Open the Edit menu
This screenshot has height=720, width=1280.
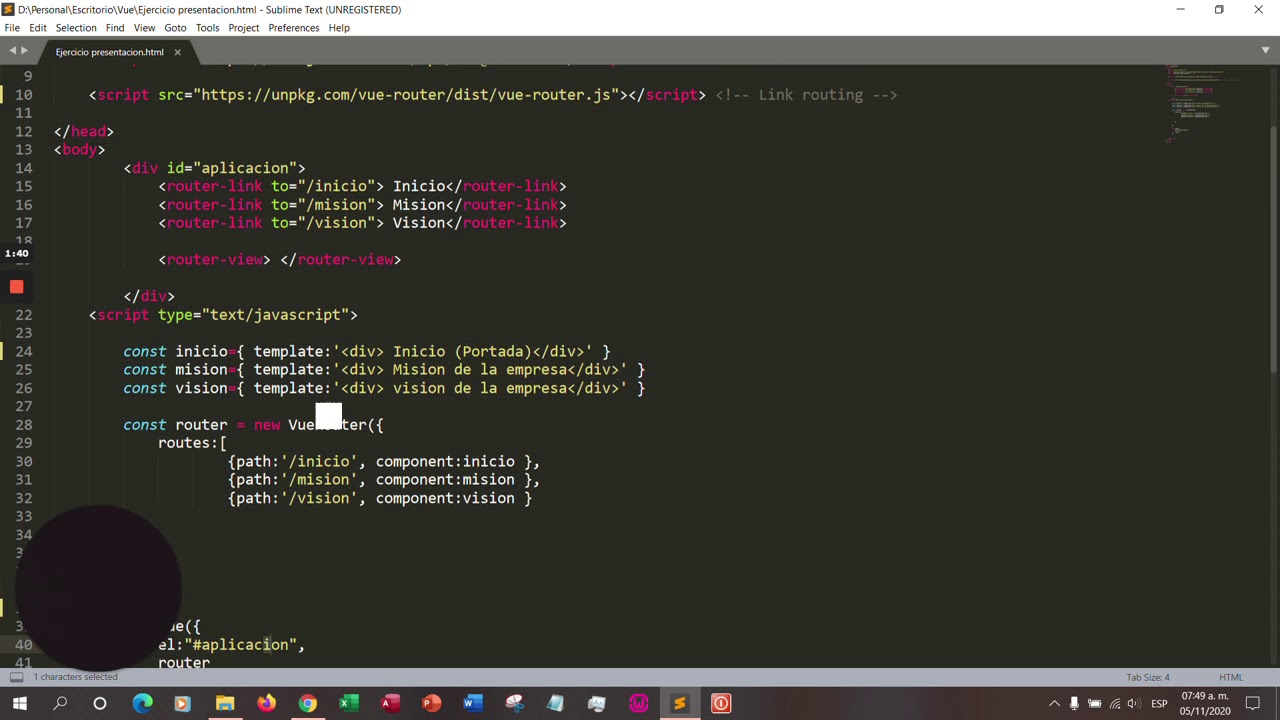click(38, 27)
